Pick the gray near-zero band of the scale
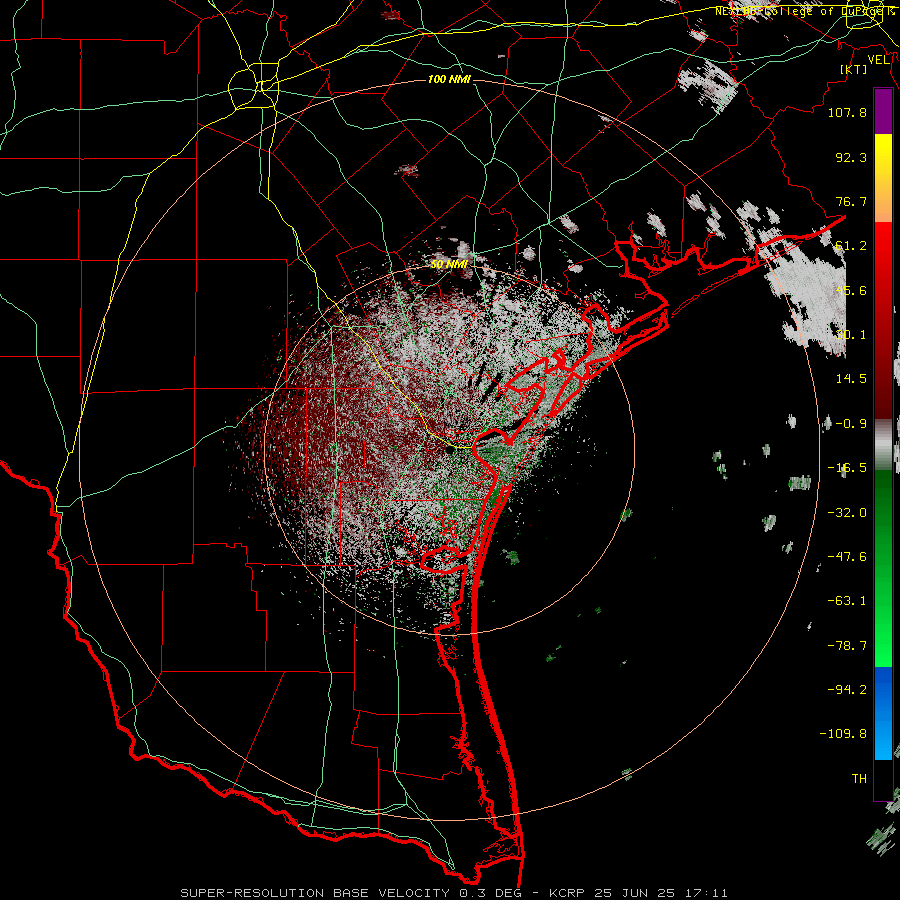 click(x=883, y=445)
